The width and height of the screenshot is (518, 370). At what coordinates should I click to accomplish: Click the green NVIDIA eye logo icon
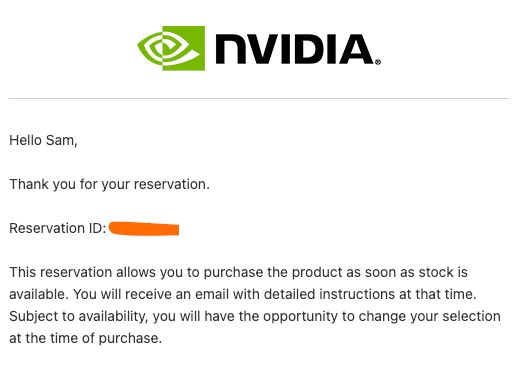[x=171, y=48]
